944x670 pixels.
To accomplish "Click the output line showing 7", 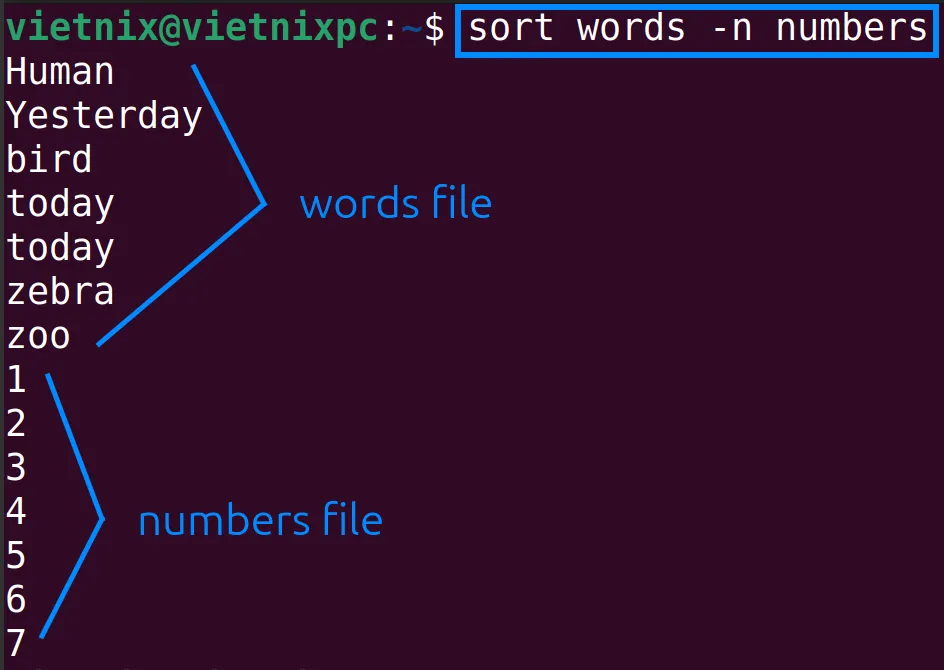I will pyautogui.click(x=16, y=642).
